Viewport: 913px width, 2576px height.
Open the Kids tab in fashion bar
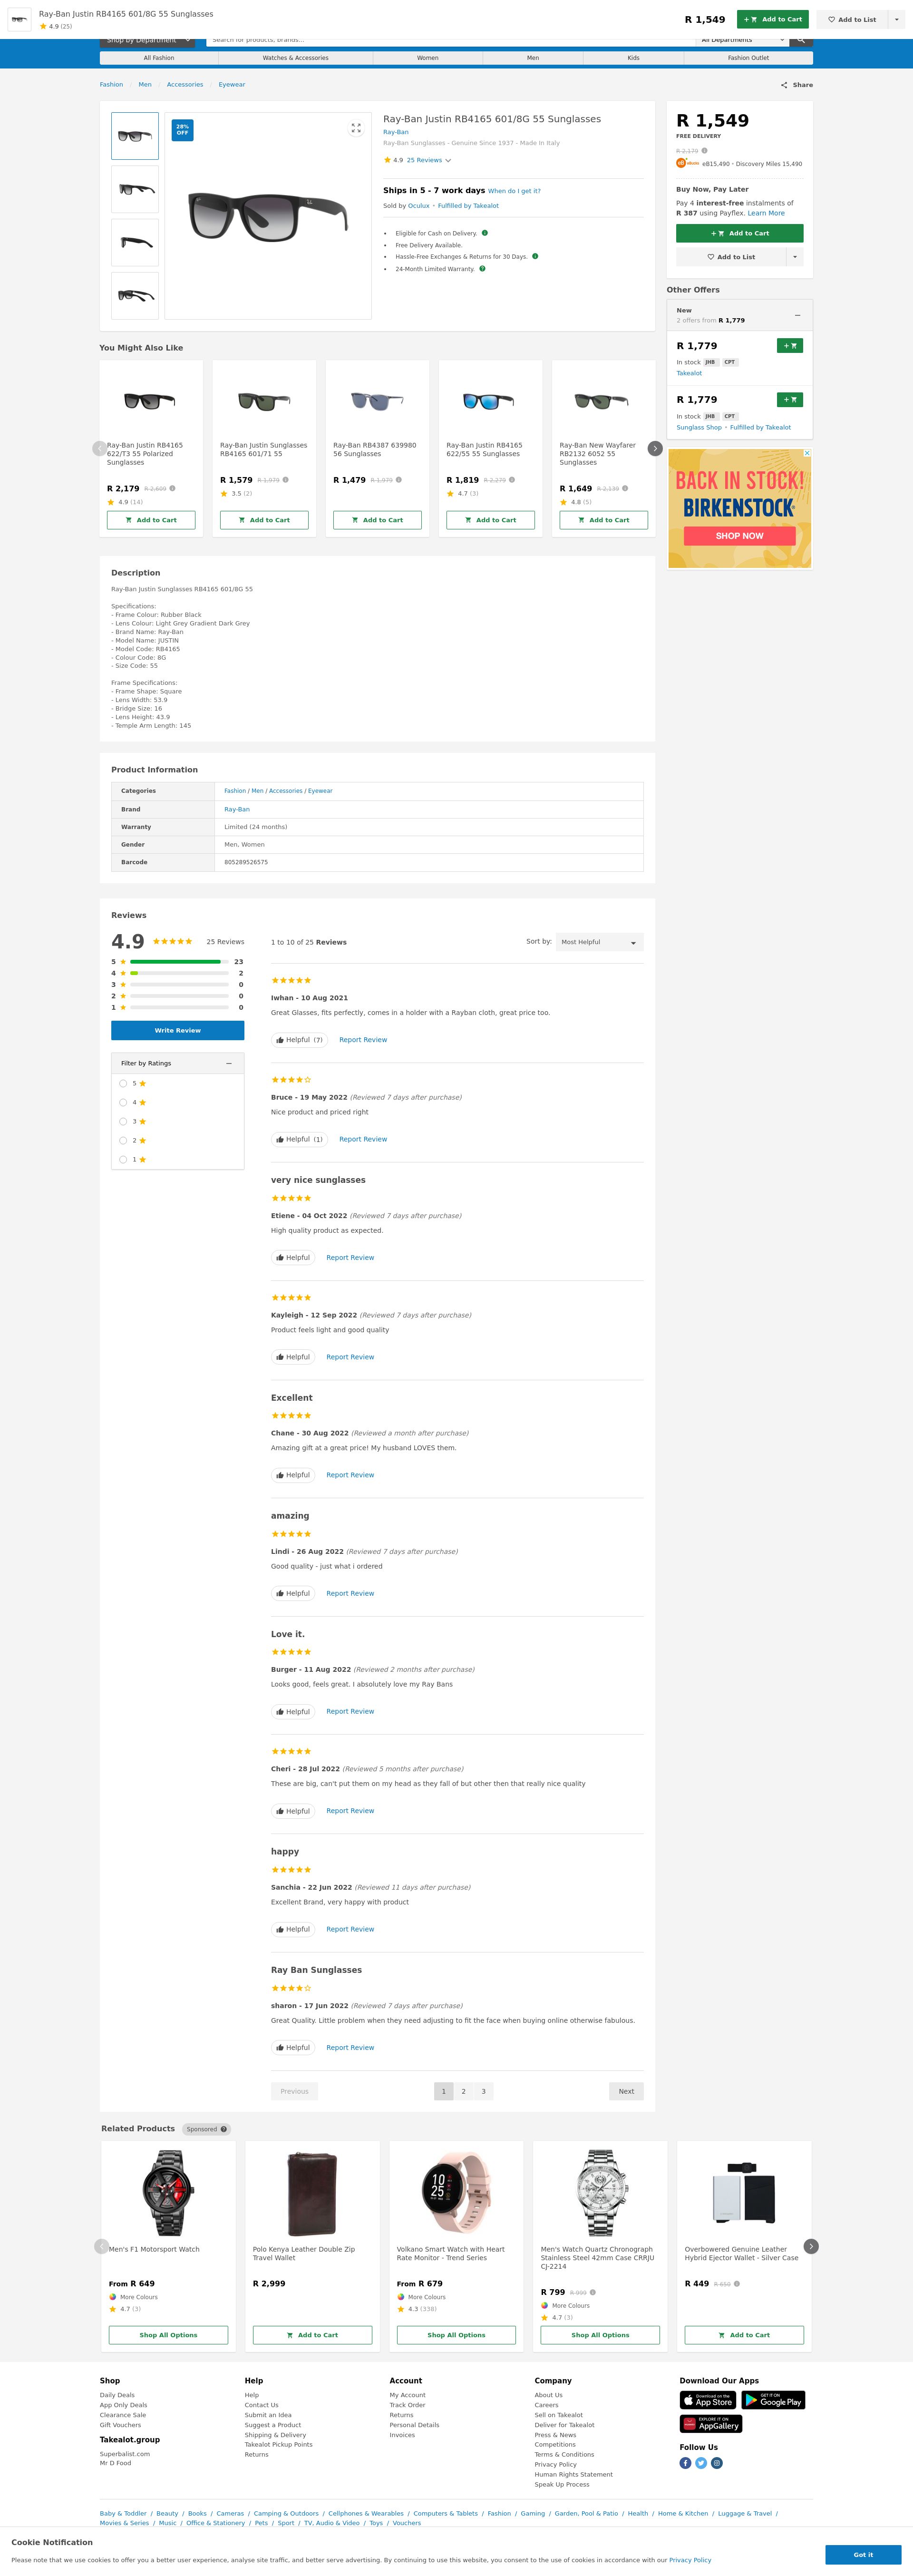click(633, 58)
